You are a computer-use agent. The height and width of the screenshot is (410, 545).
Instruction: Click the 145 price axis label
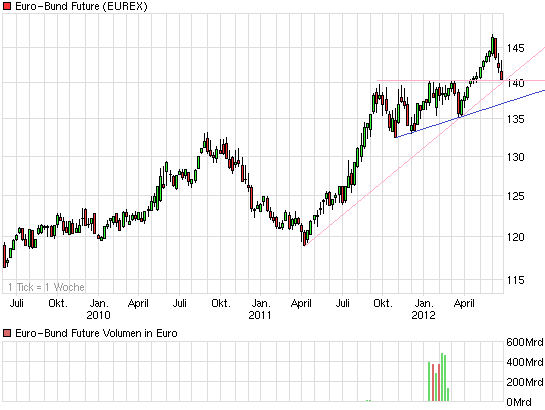[515, 48]
